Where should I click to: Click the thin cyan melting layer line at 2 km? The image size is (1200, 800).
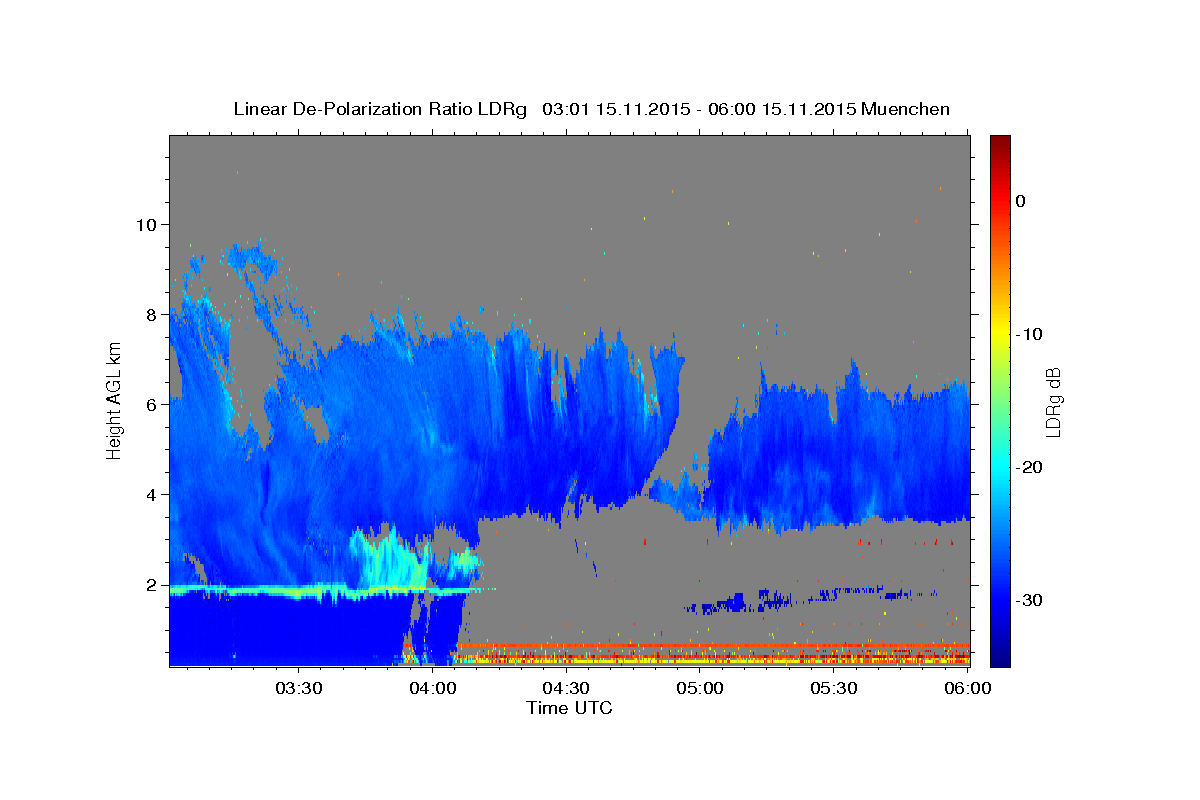[320, 590]
